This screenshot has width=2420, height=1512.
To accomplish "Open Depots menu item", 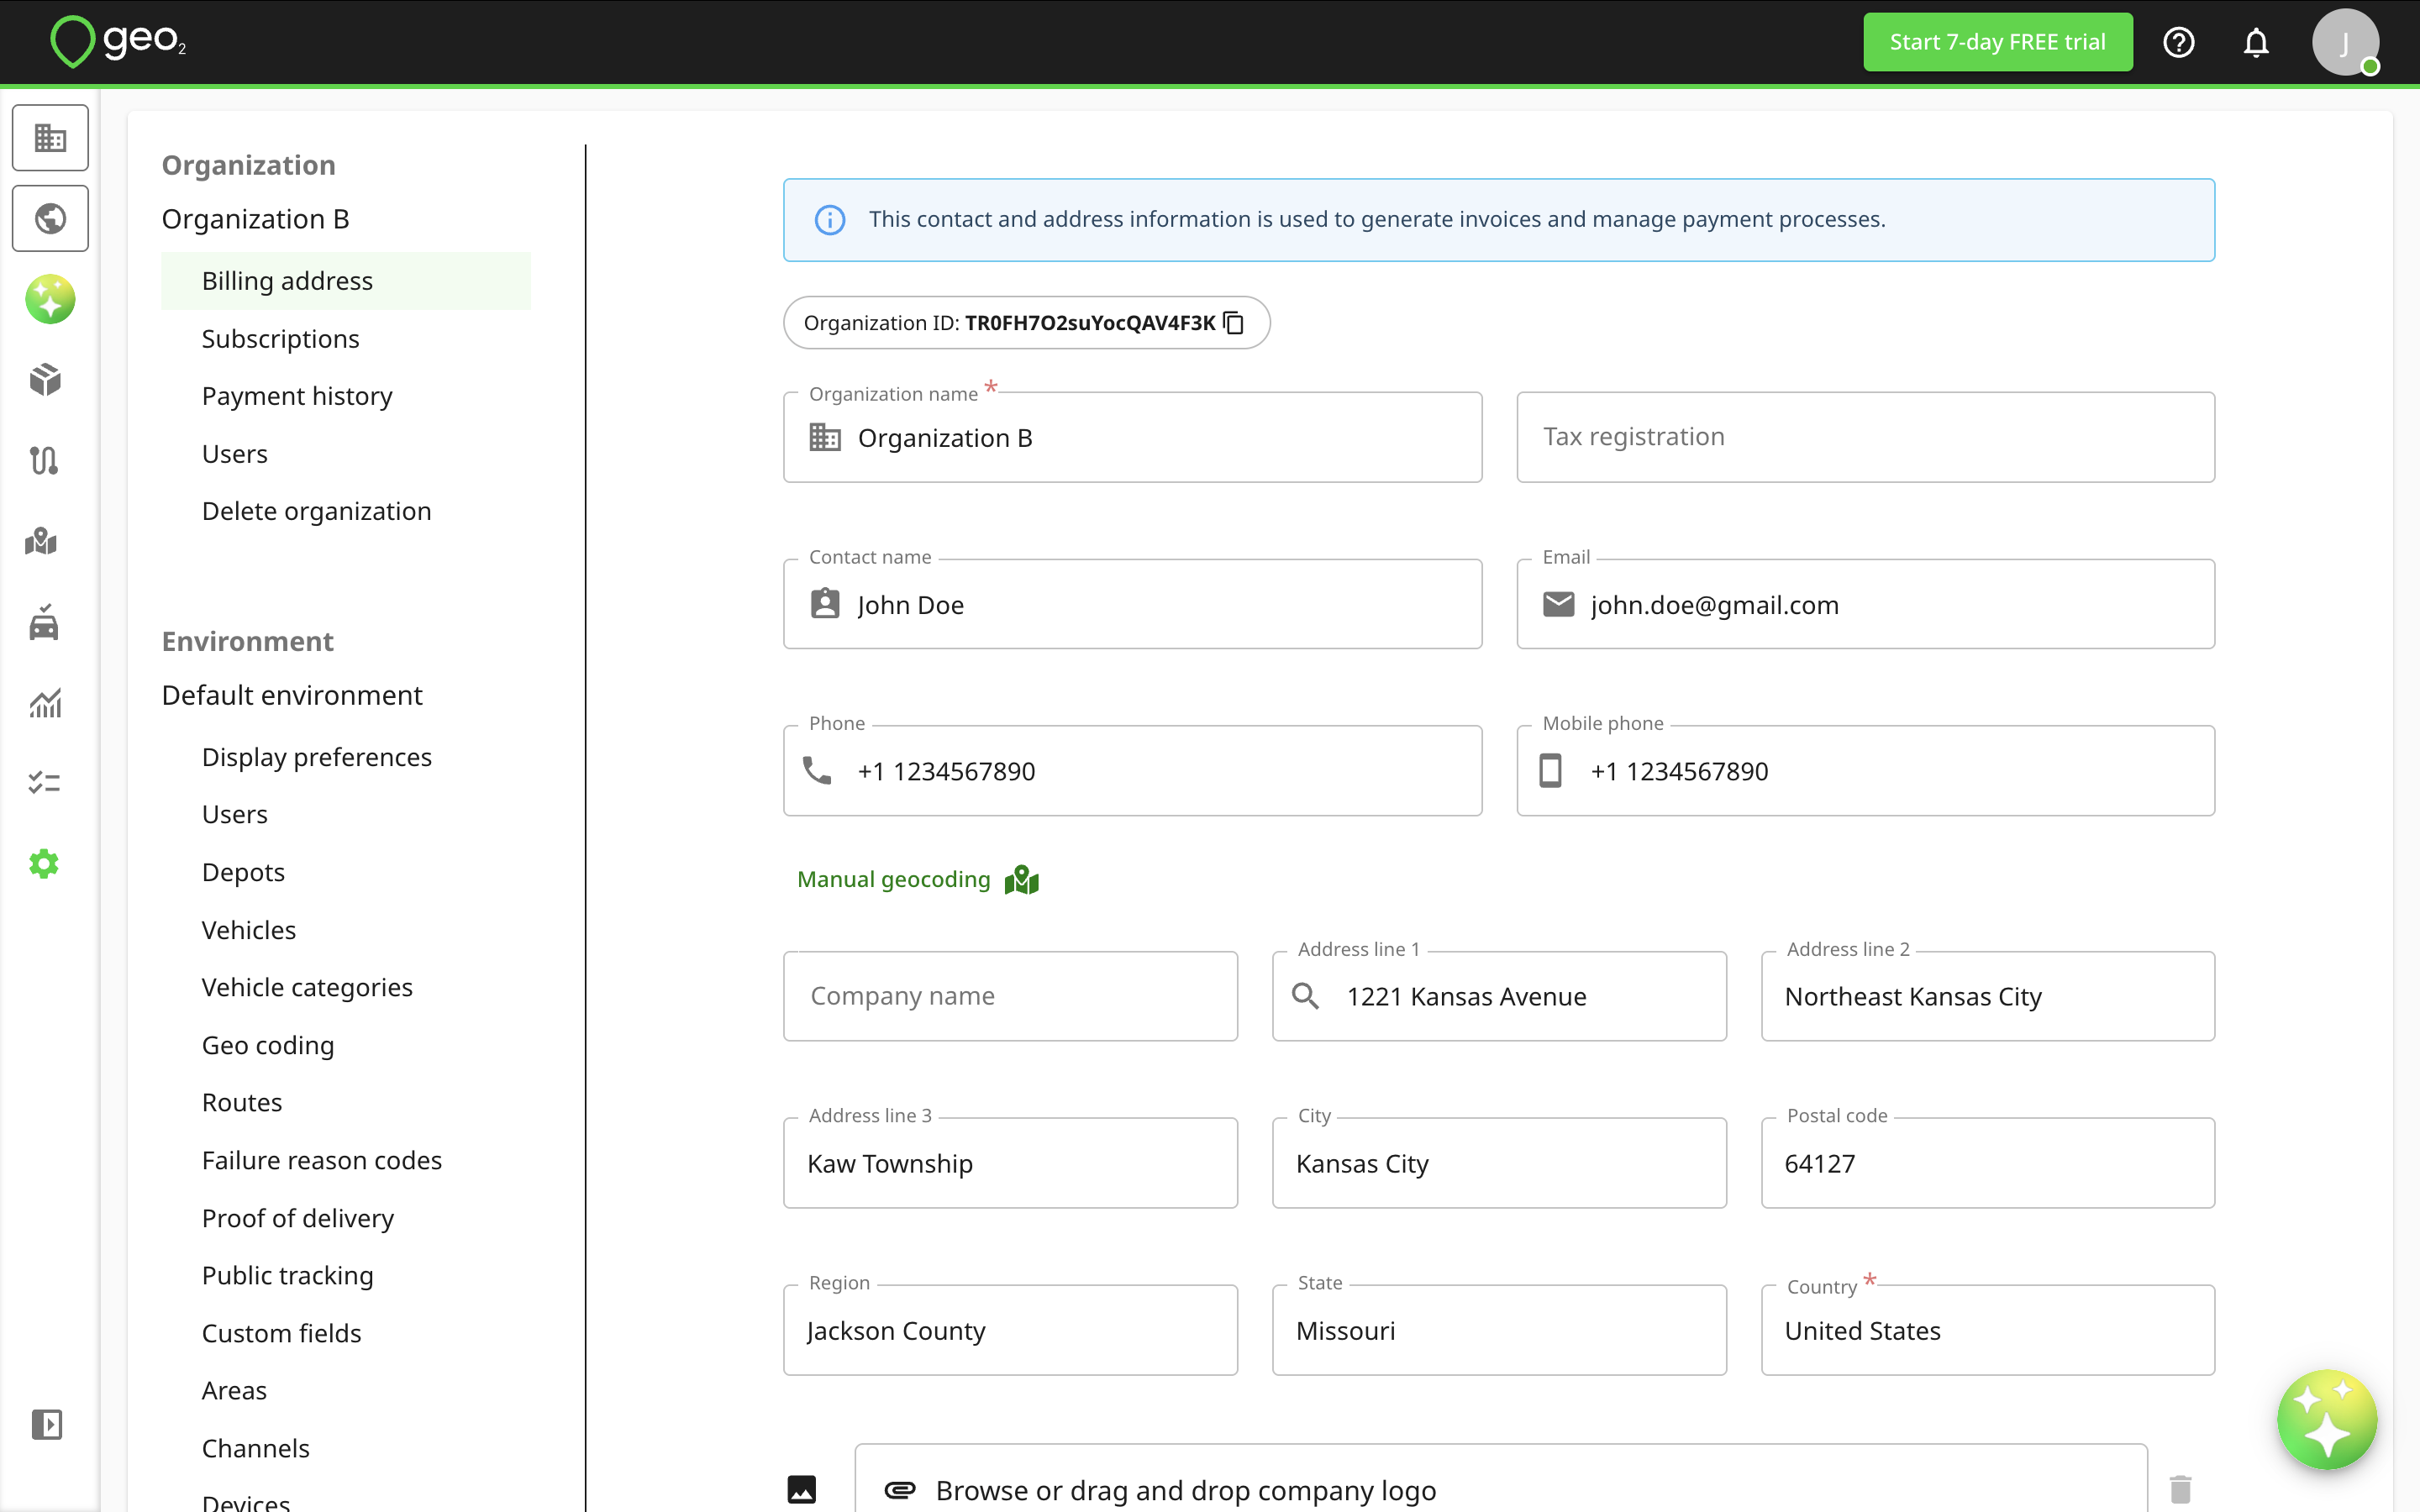I will point(243,872).
